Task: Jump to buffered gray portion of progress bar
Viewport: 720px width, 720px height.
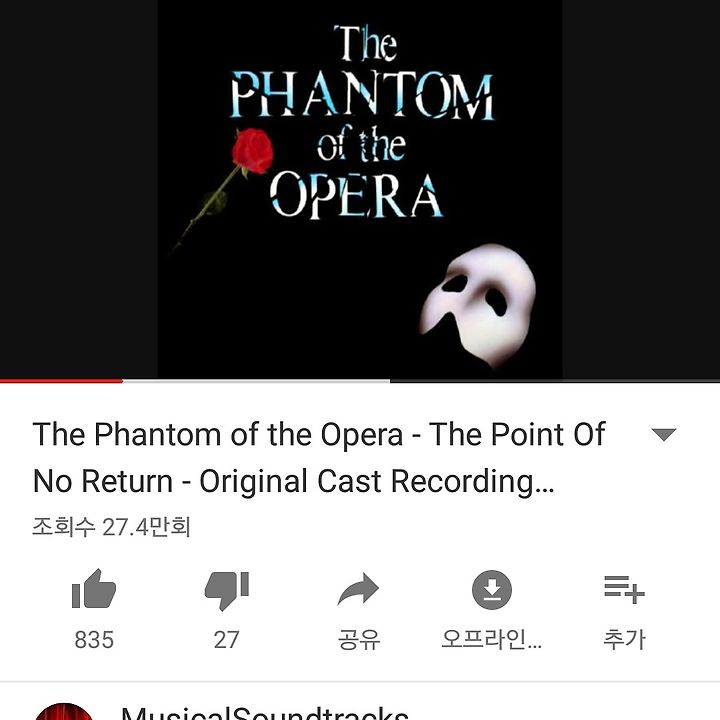Action: click(x=256, y=381)
